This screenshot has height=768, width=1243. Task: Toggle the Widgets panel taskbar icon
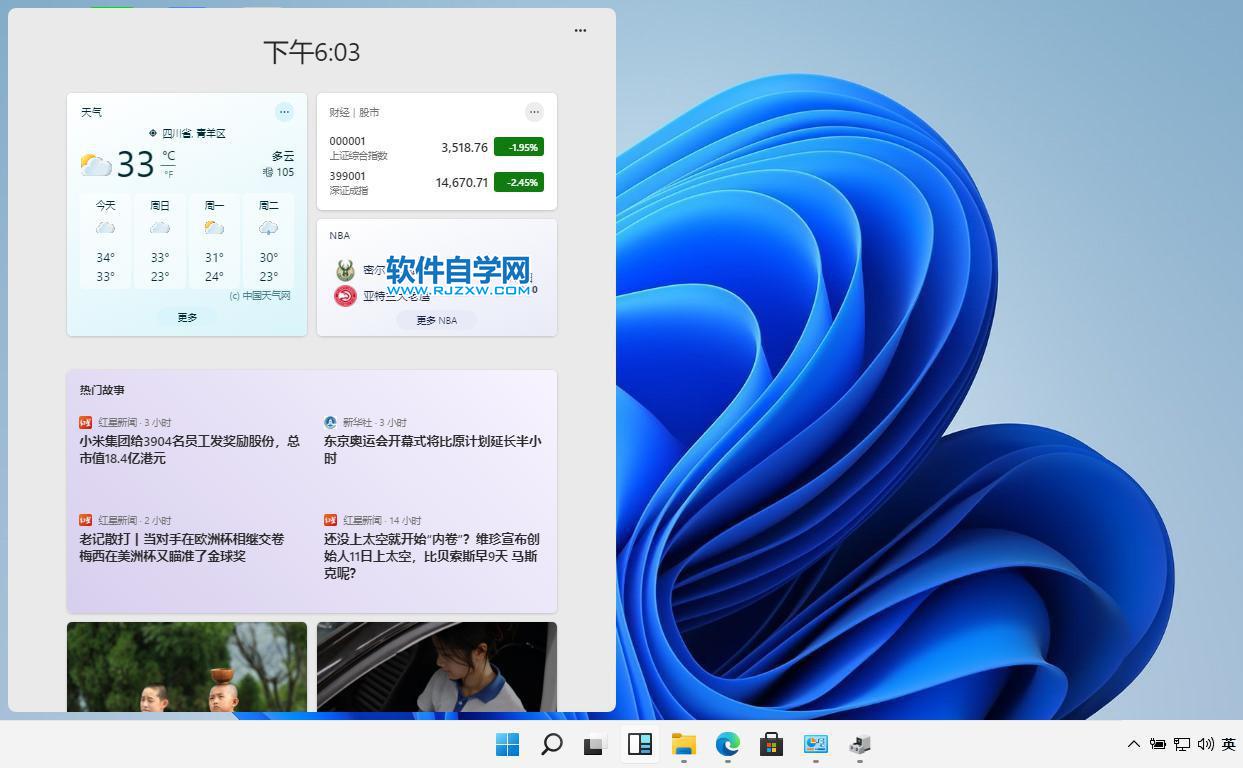[x=640, y=744]
